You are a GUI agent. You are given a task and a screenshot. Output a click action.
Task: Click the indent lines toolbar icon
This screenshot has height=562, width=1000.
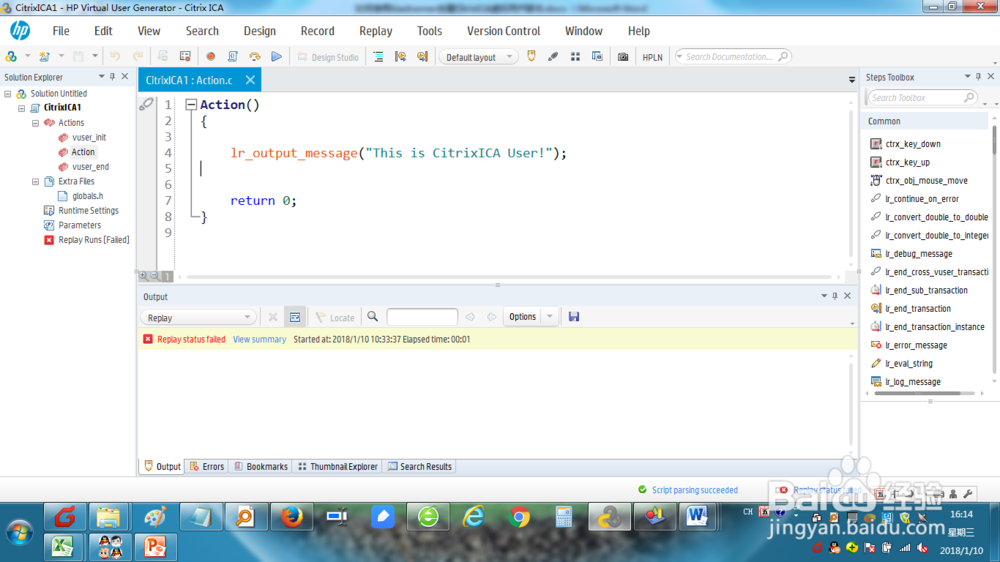point(378,57)
